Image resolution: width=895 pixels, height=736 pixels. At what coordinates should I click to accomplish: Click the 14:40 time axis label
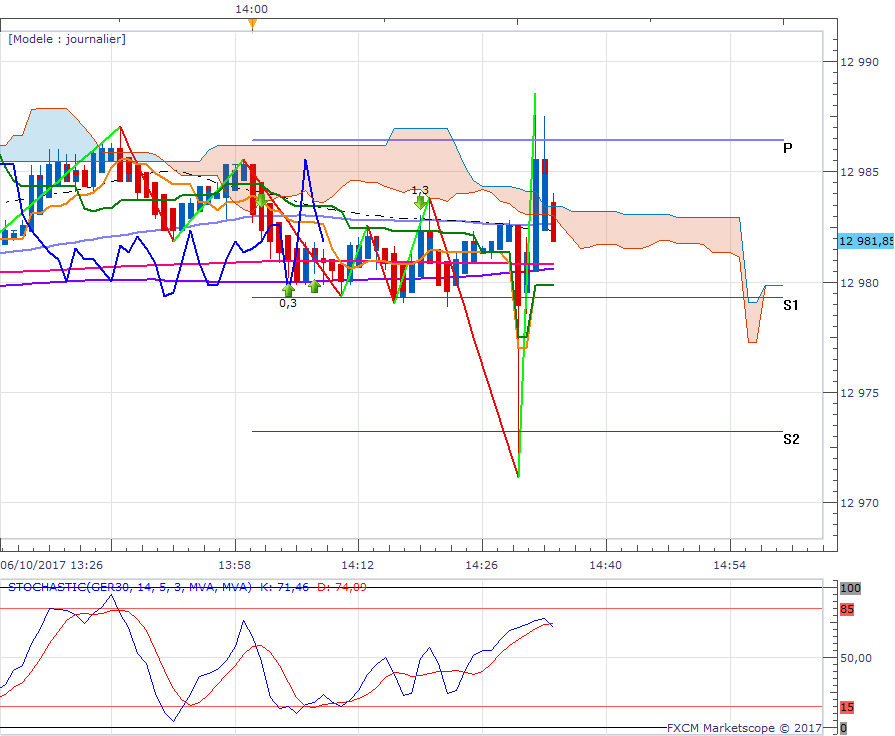click(x=606, y=565)
